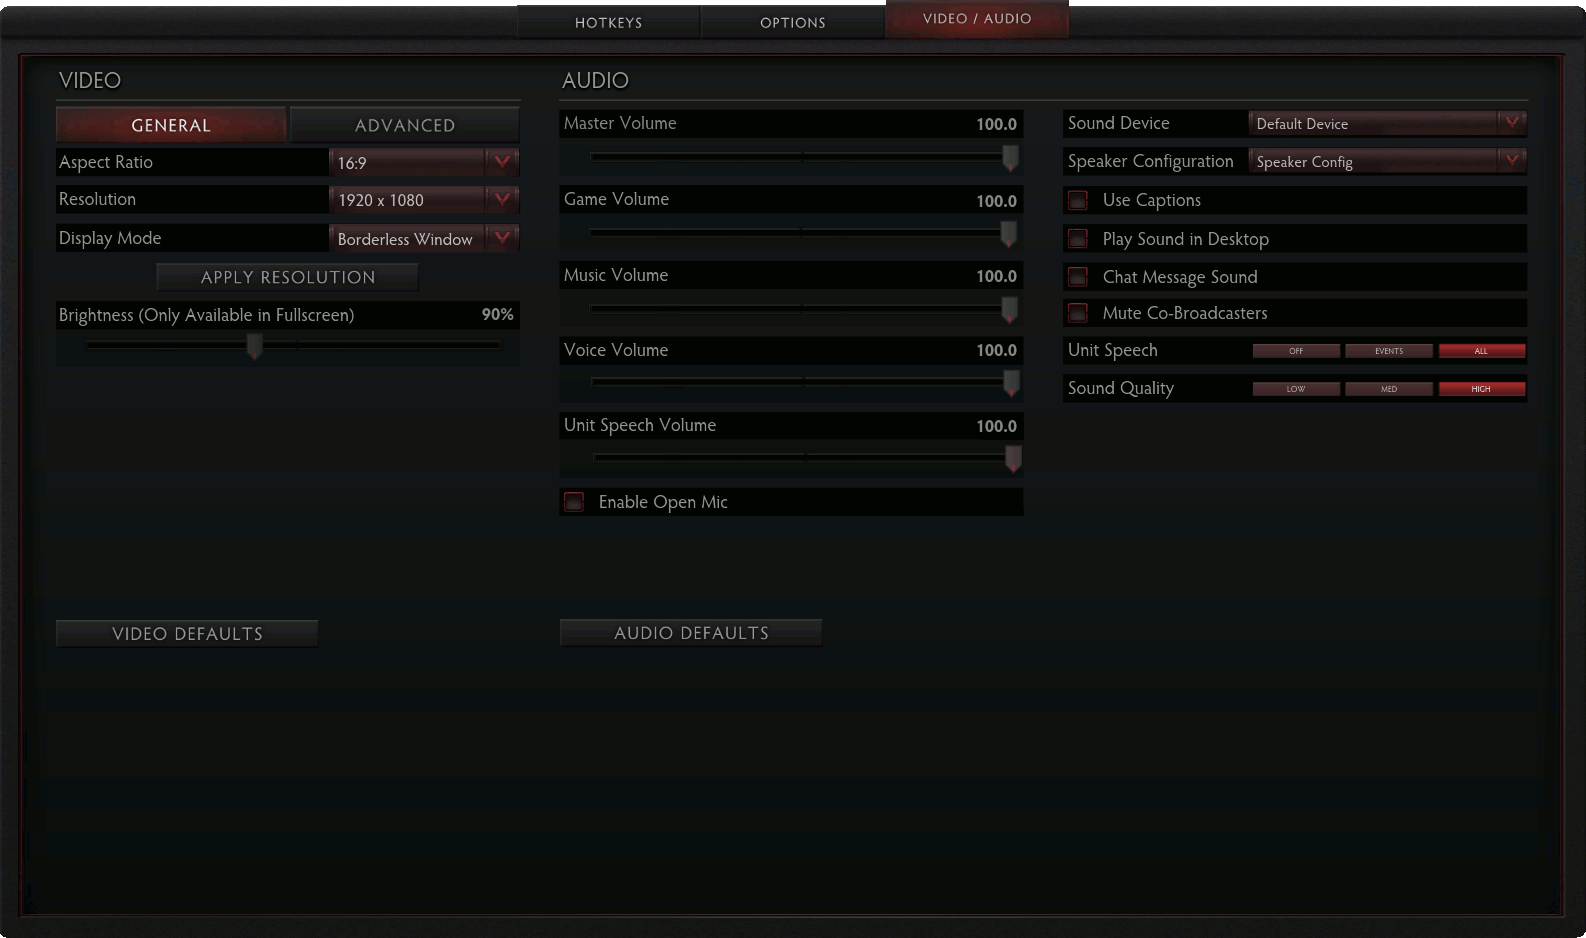Switch to the Options tab
This screenshot has width=1586, height=938.
(x=793, y=22)
